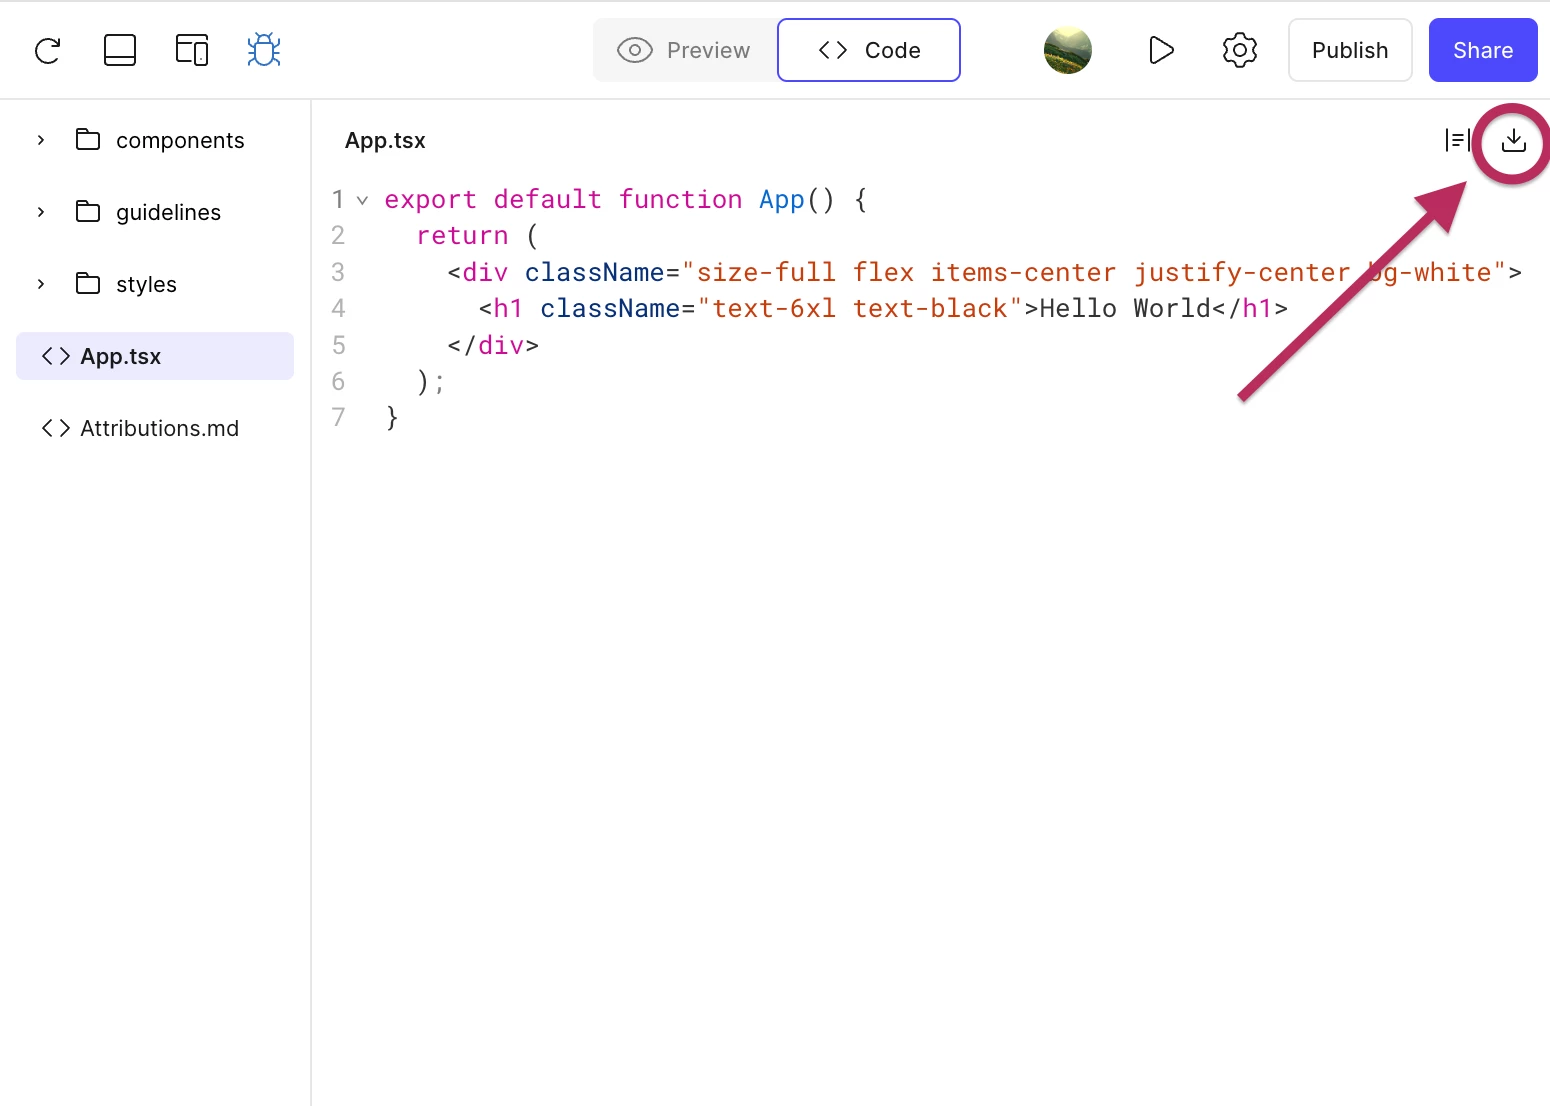Click the closing </div> tag on line 5
Viewport: 1550px width, 1106px height.
click(493, 345)
